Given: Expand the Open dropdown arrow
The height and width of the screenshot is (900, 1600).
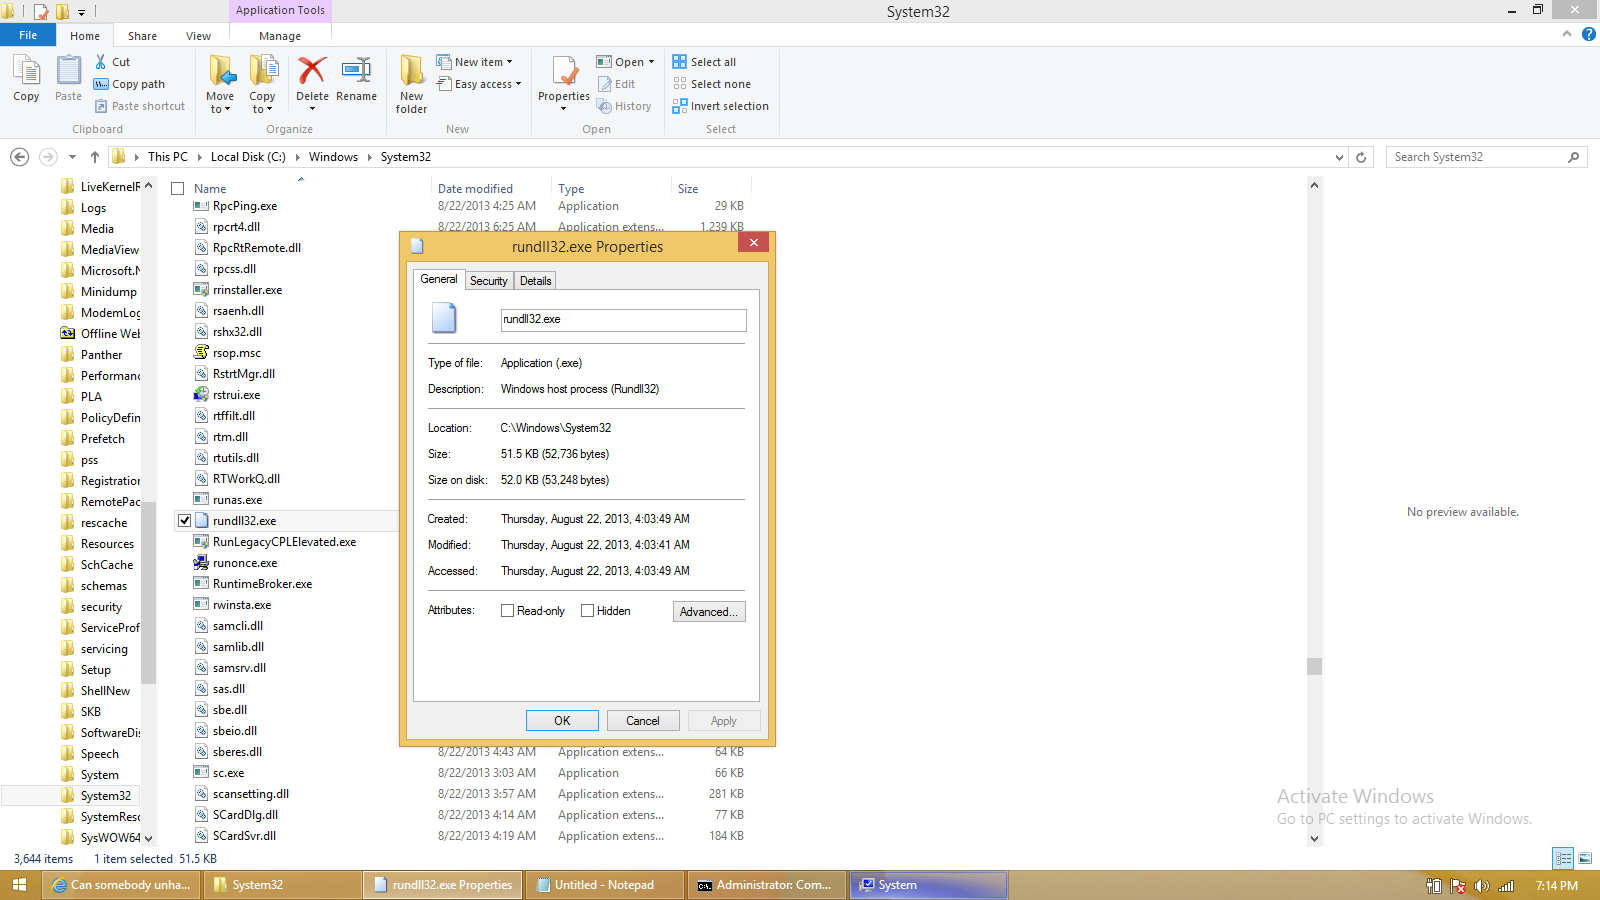Looking at the screenshot, I should 651,62.
